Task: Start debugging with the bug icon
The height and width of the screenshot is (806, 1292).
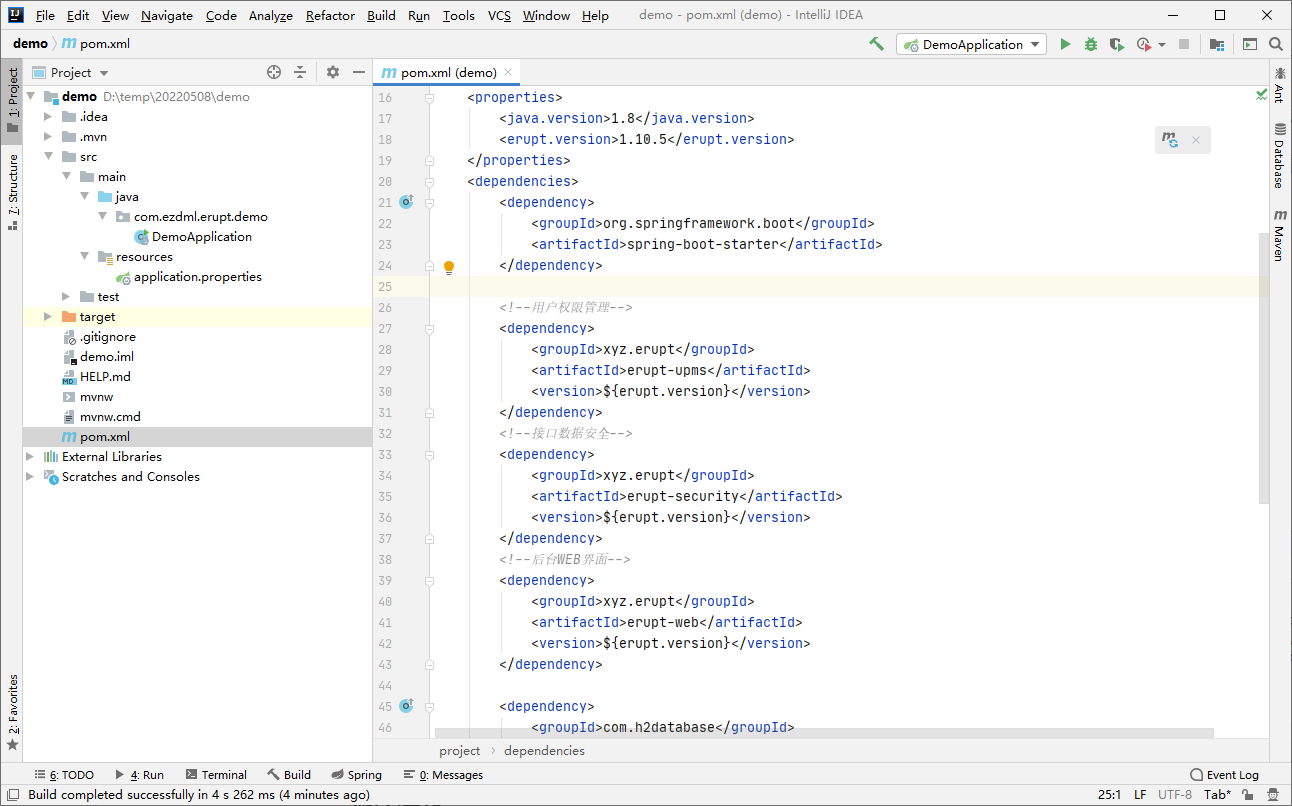Action: (1091, 44)
